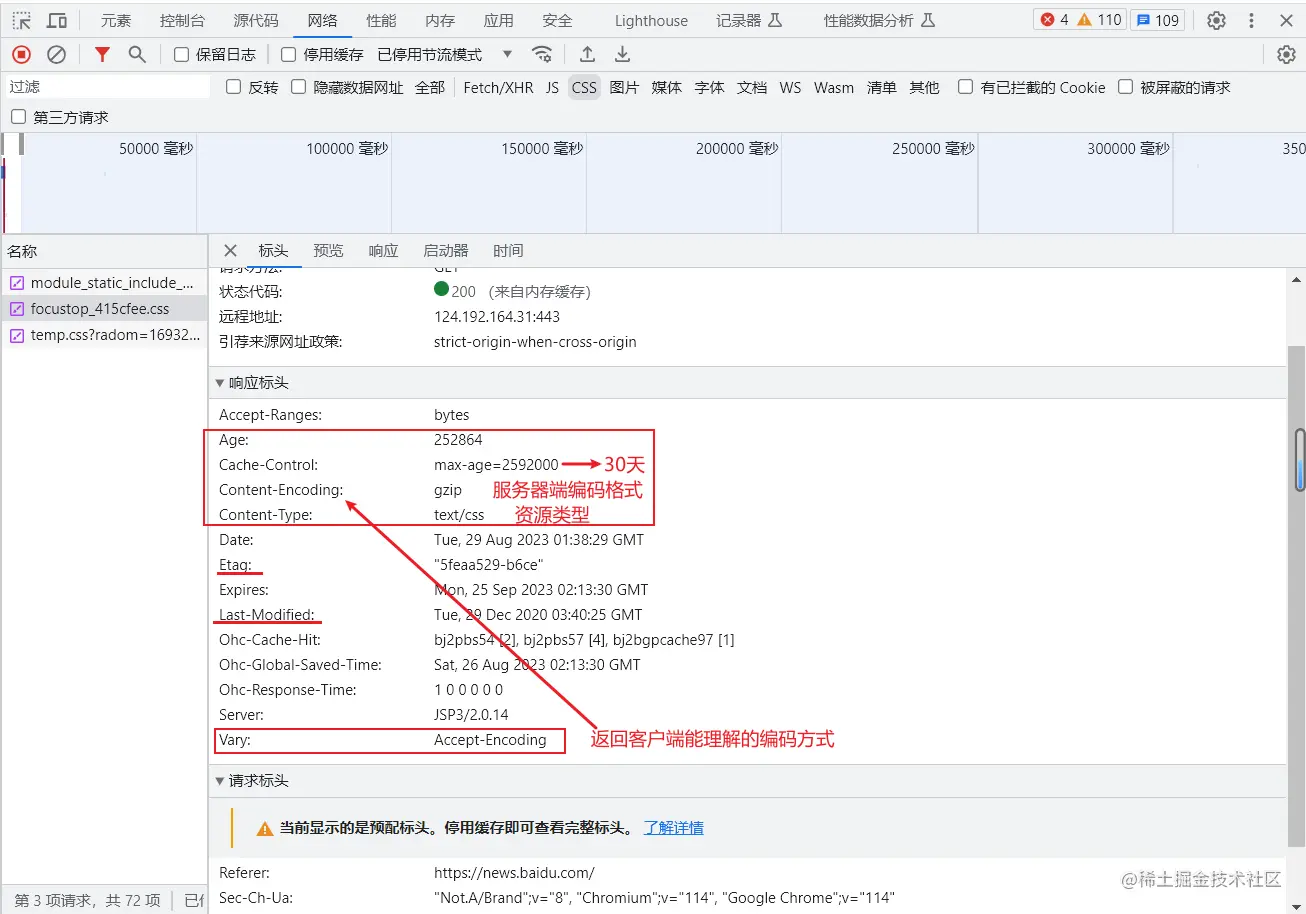Click the Referer value https://news.baidu.com/

coord(514,873)
